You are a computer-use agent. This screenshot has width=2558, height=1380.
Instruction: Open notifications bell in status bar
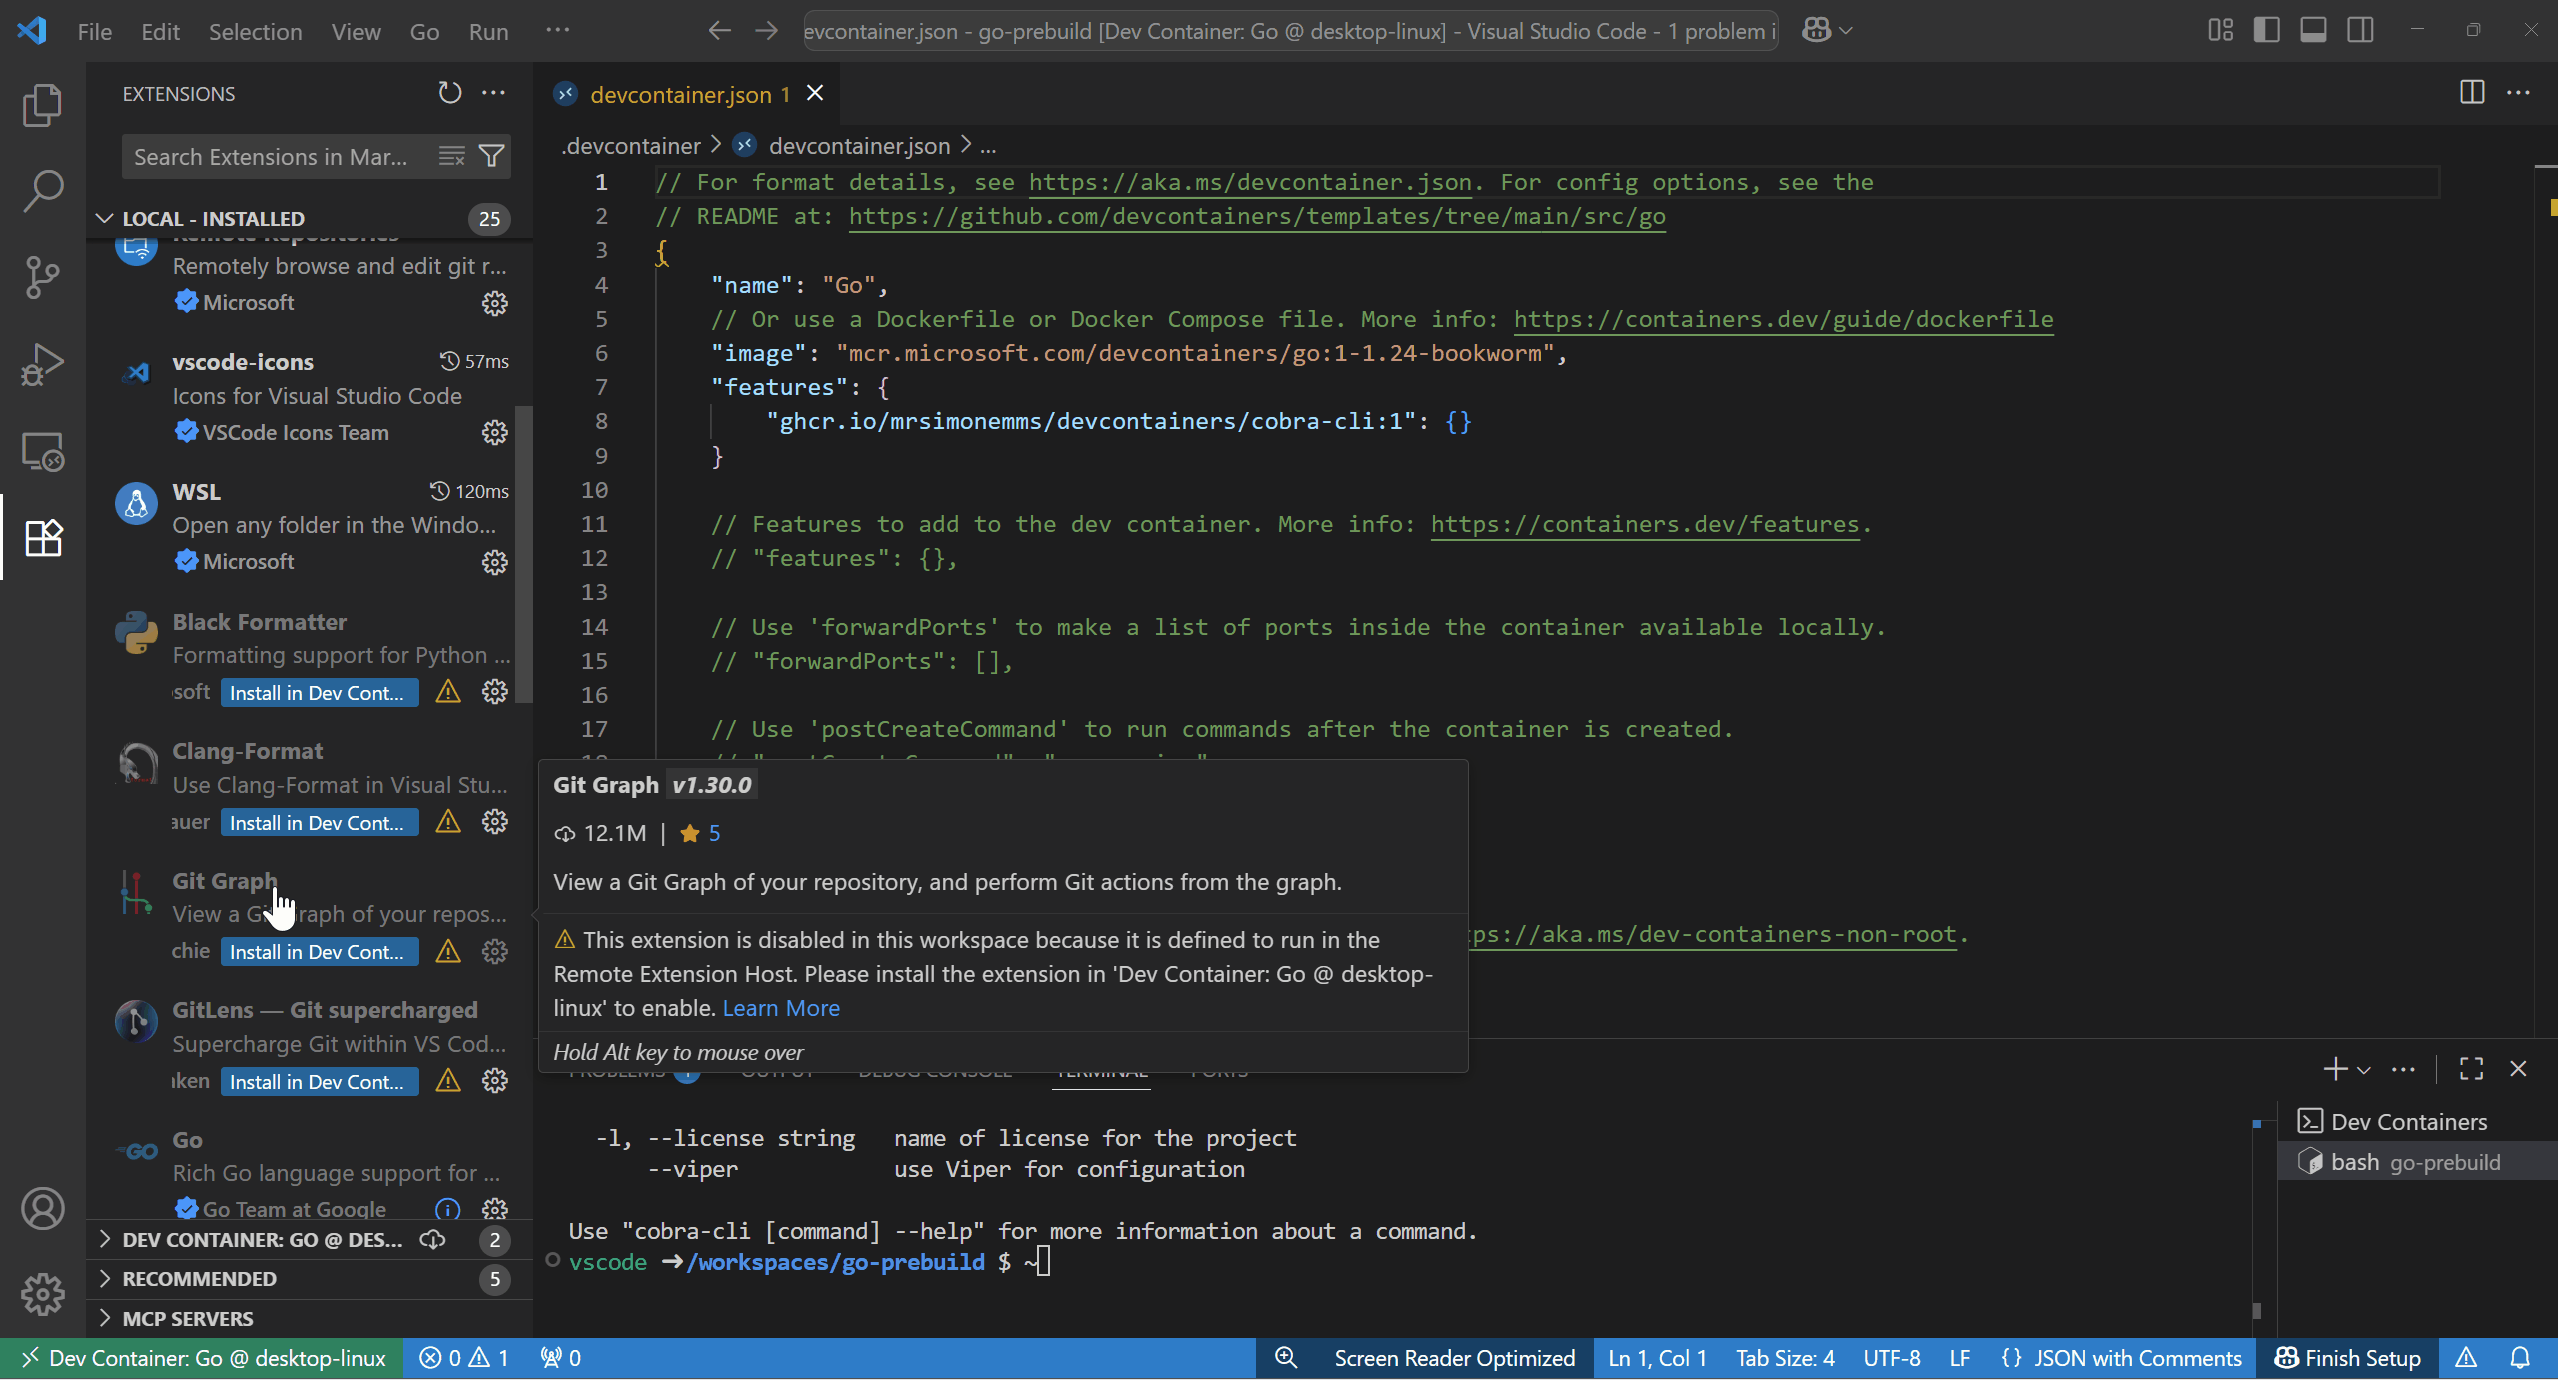click(2520, 1358)
